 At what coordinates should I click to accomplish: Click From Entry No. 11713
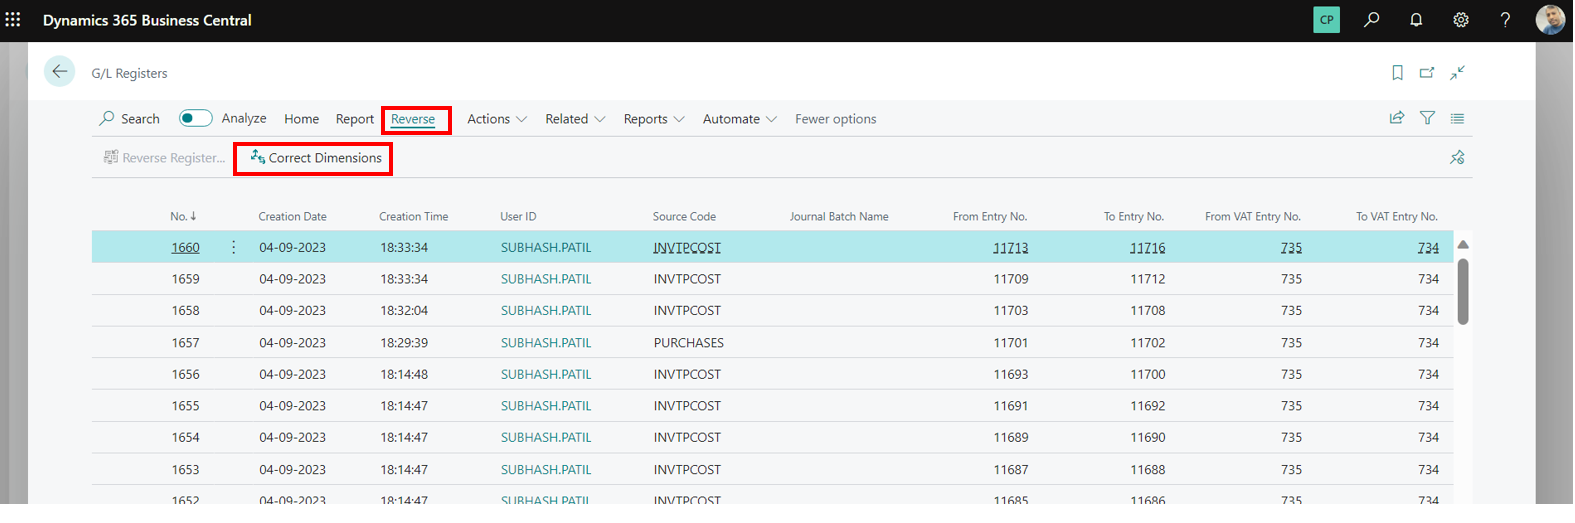(1010, 248)
